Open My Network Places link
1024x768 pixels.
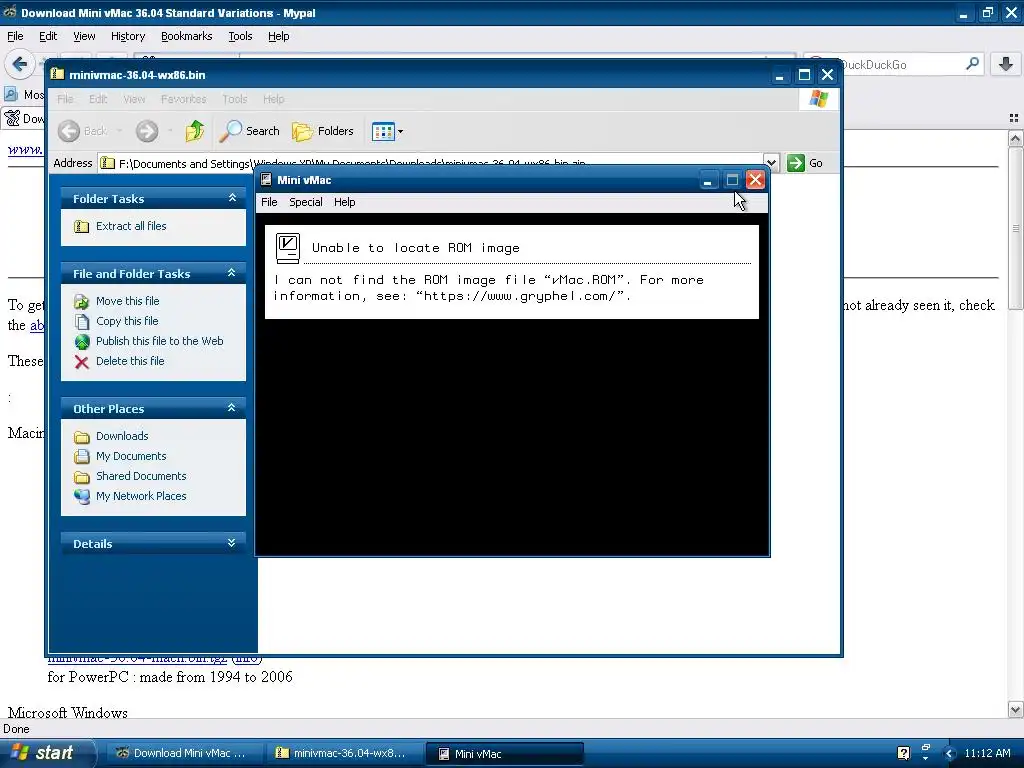pyautogui.click(x=141, y=496)
